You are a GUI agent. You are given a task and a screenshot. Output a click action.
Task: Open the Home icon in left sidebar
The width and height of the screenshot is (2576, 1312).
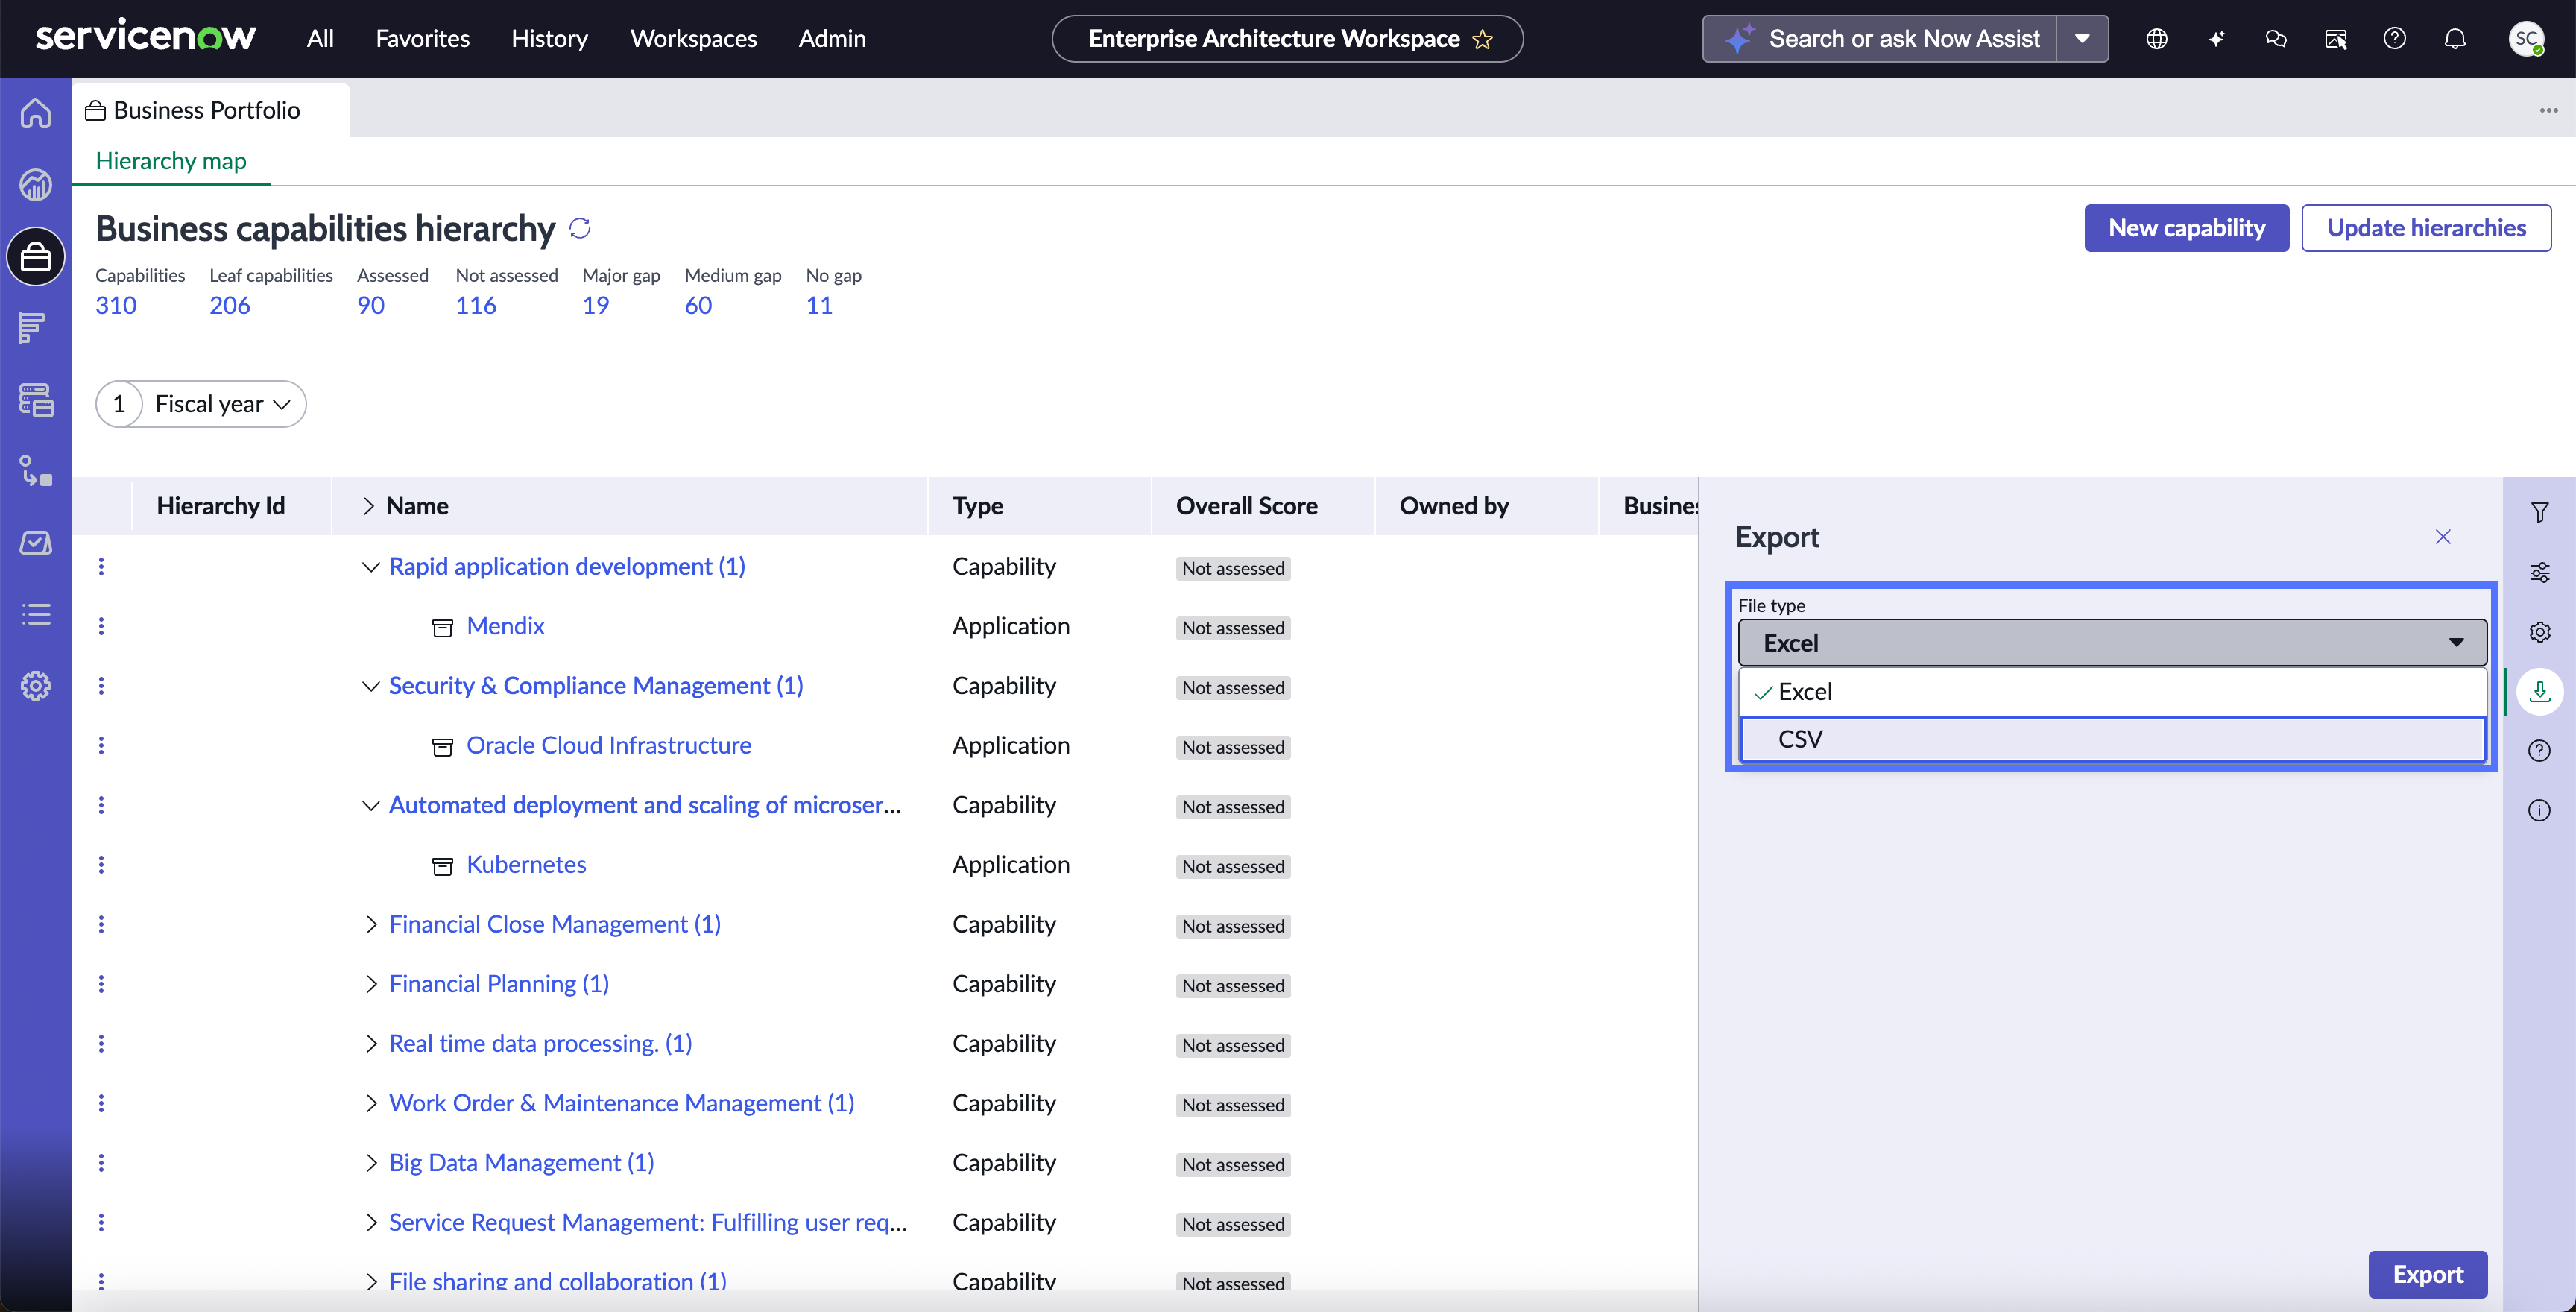[x=36, y=113]
